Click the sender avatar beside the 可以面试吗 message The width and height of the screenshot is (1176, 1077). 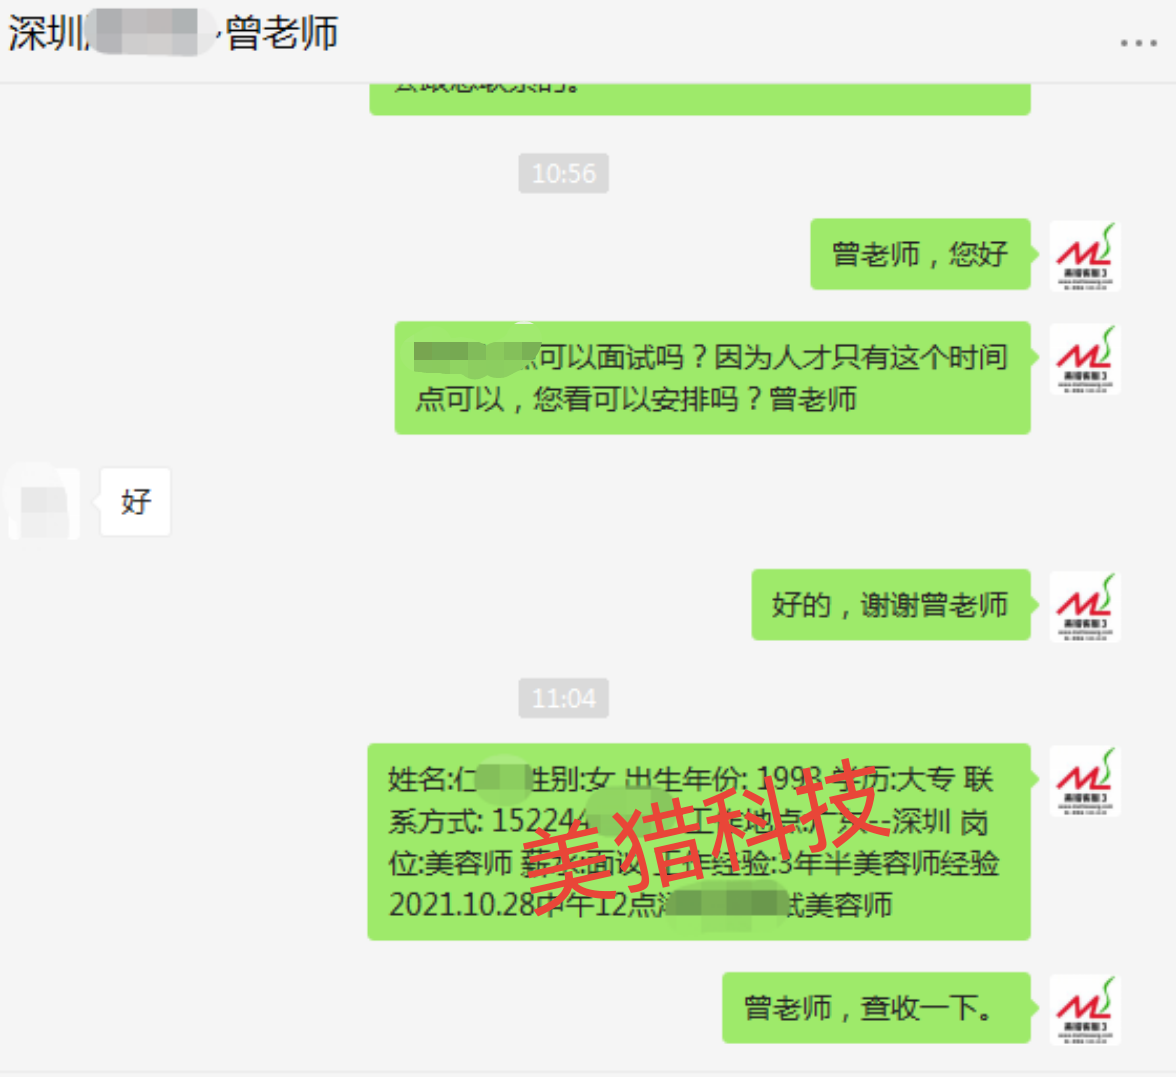(1084, 359)
